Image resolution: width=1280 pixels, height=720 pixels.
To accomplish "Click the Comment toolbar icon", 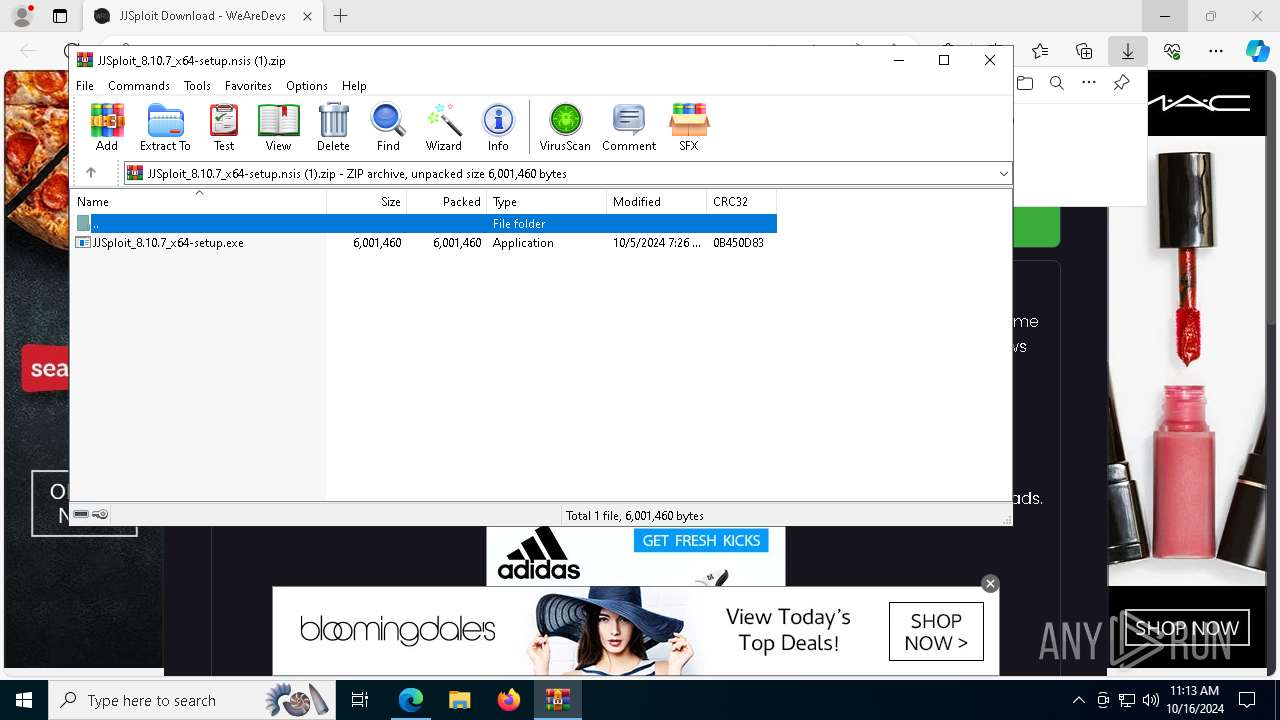I will tap(629, 127).
